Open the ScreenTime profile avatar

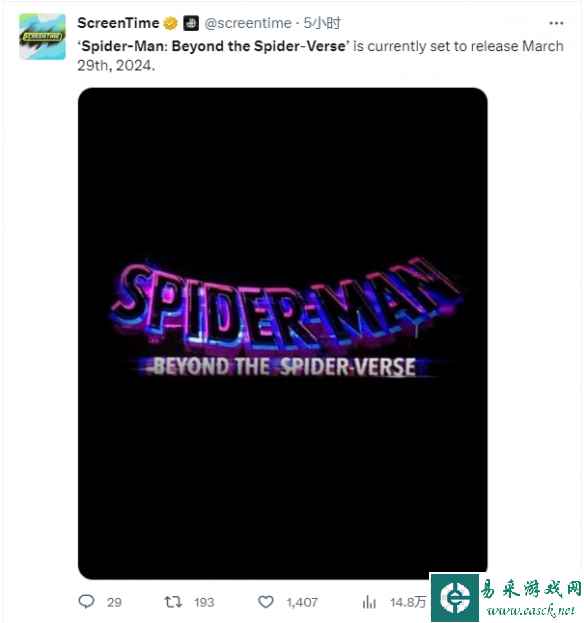[x=43, y=37]
